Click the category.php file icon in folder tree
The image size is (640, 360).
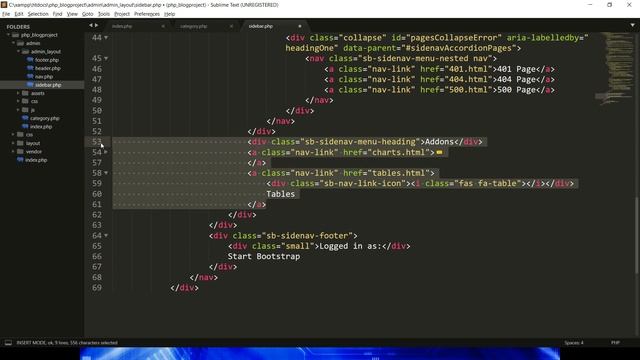pyautogui.click(x=25, y=118)
